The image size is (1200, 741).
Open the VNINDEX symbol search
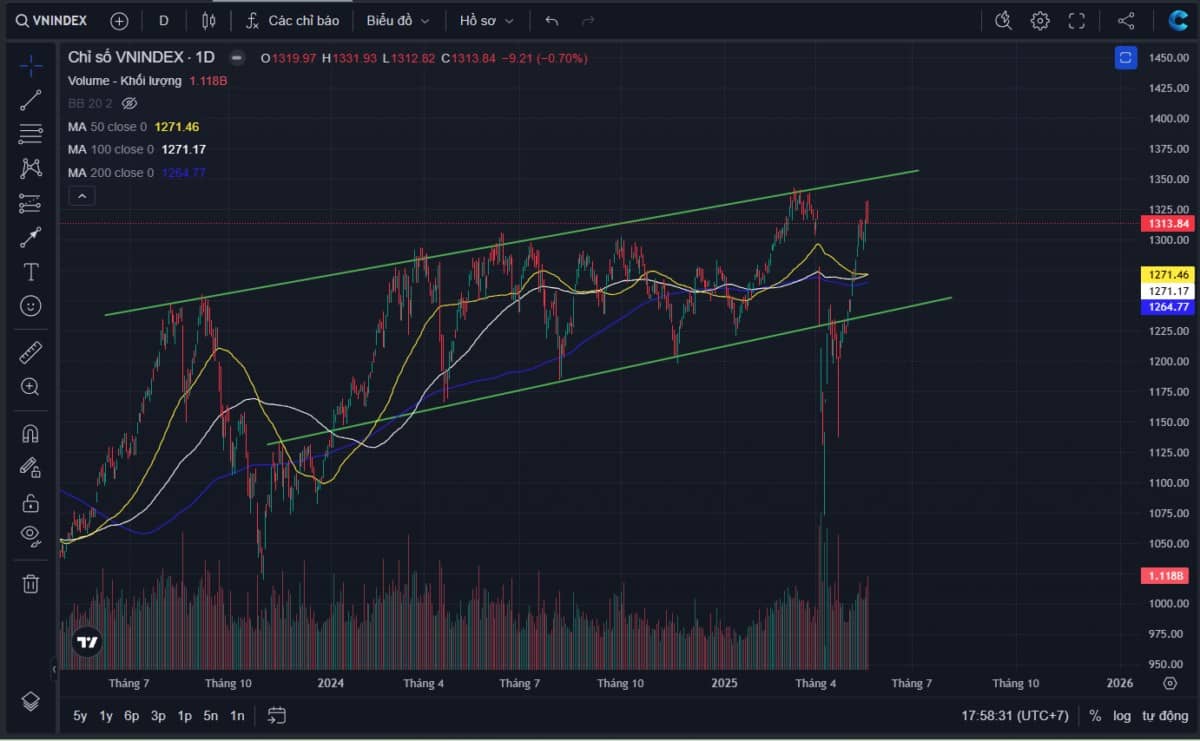tap(52, 20)
